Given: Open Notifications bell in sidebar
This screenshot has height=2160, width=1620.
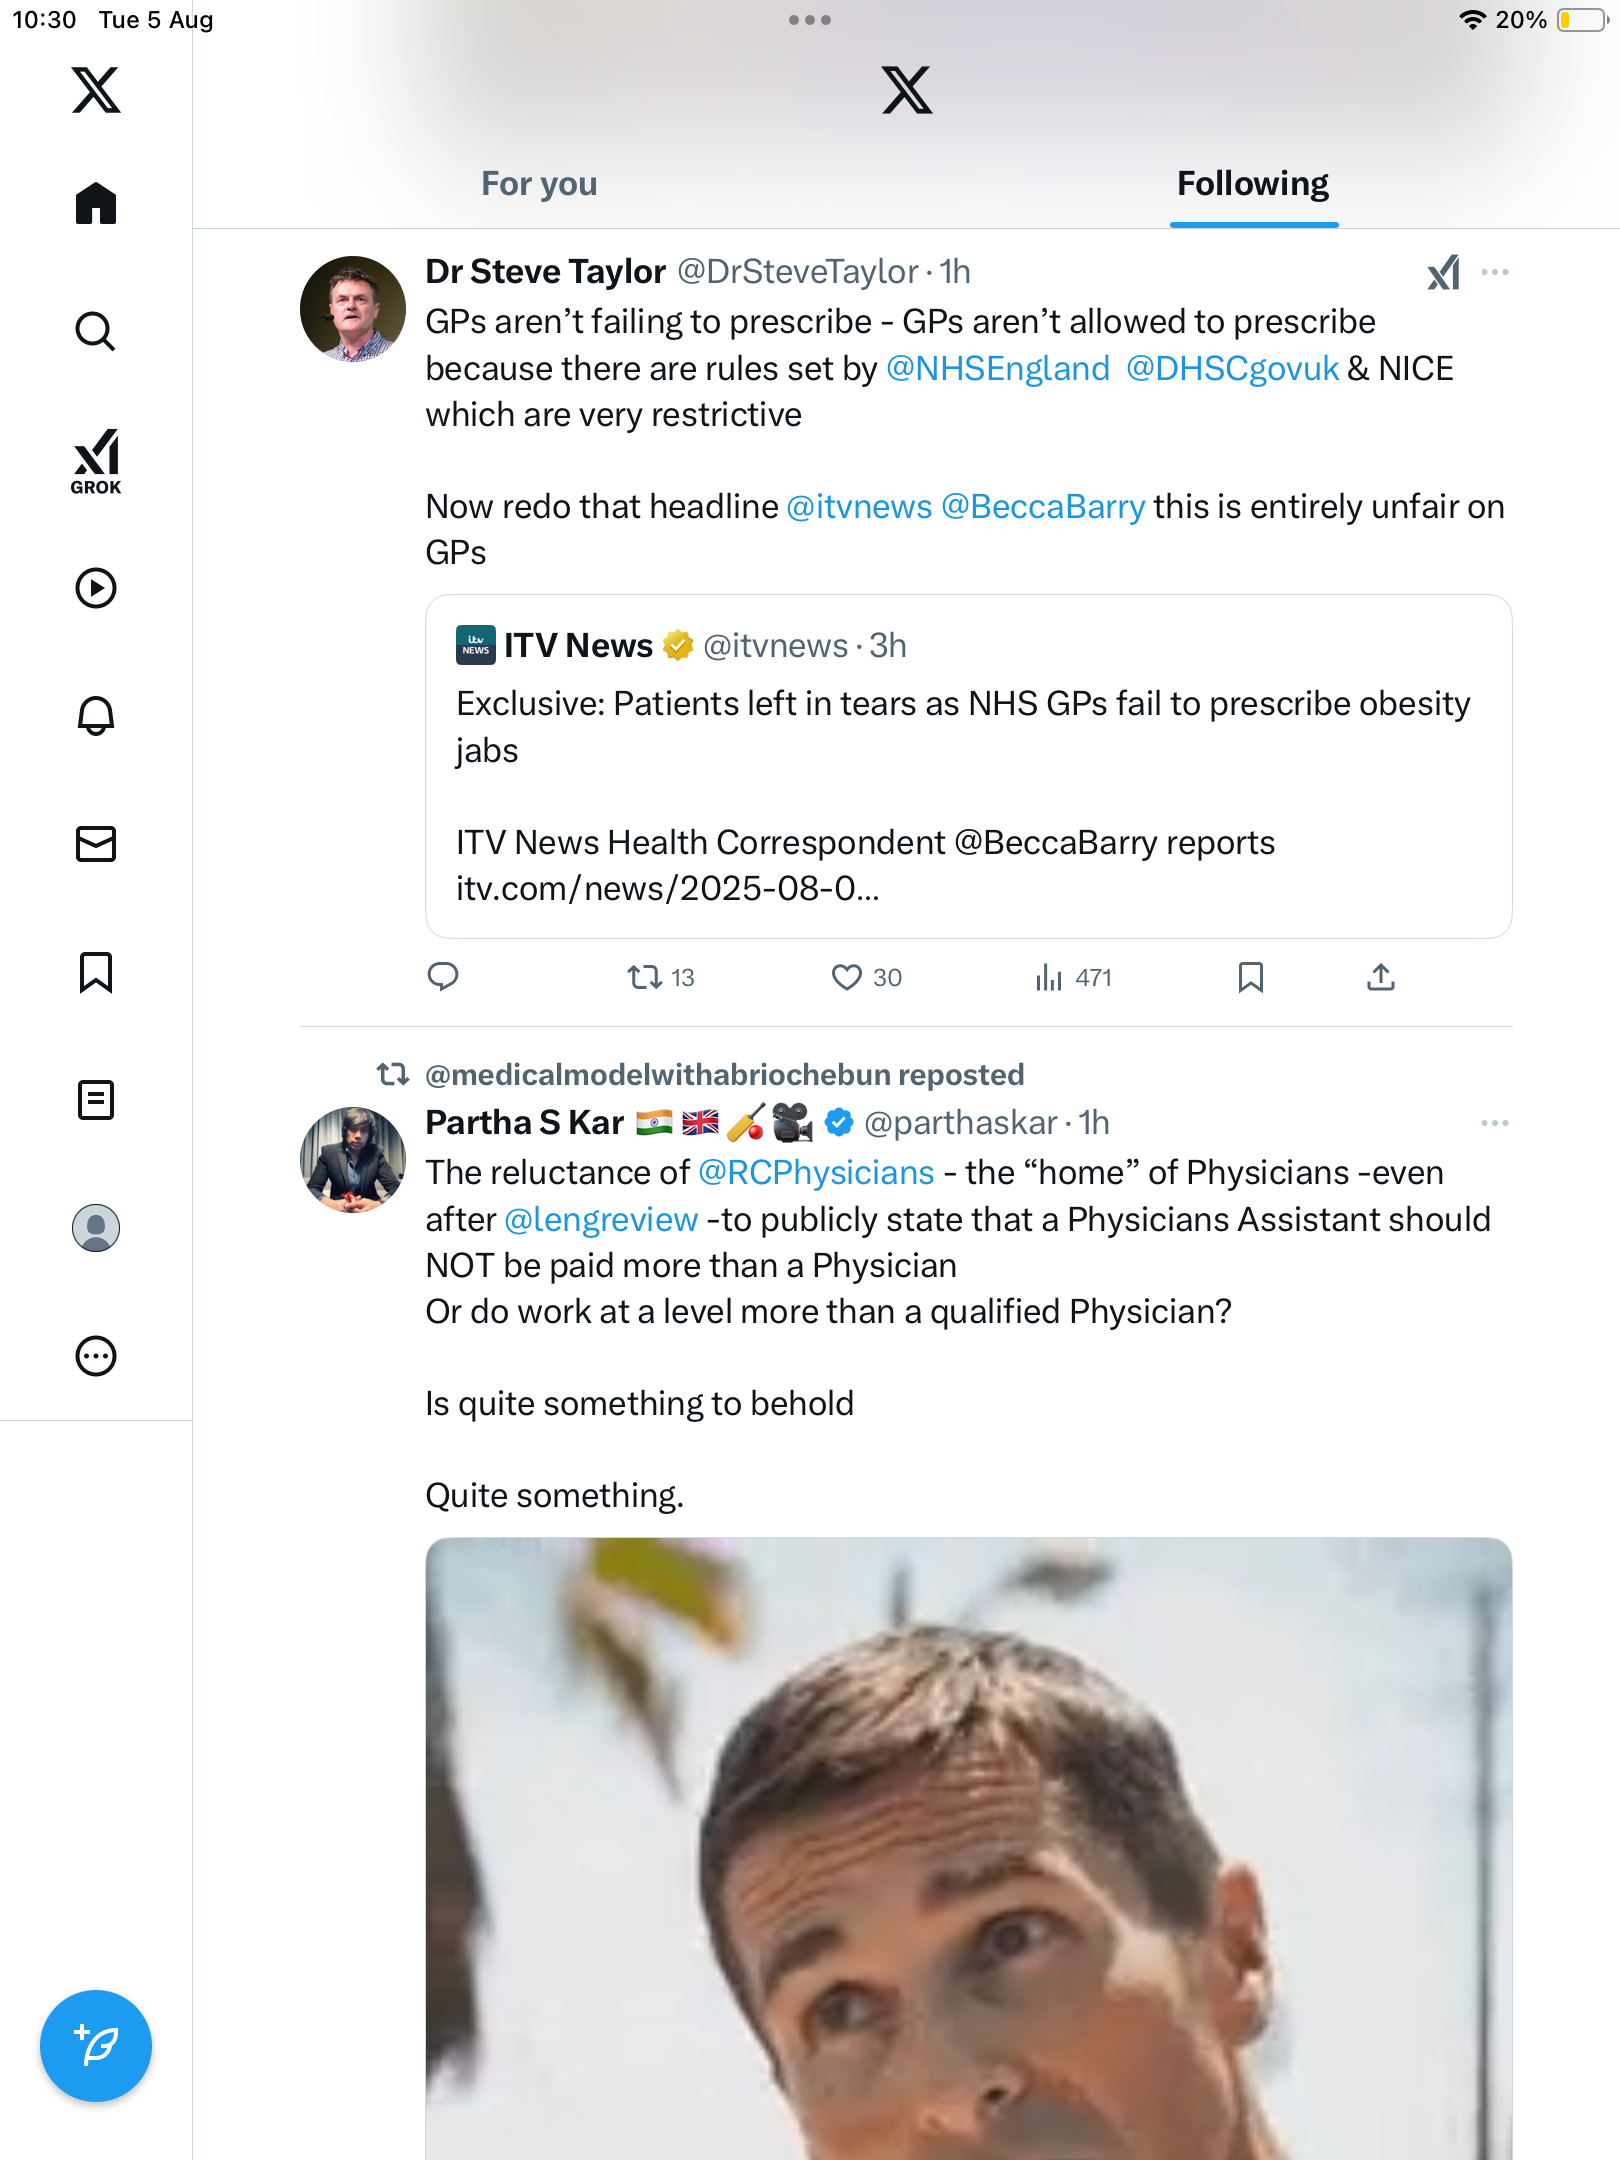Looking at the screenshot, I should pos(96,716).
